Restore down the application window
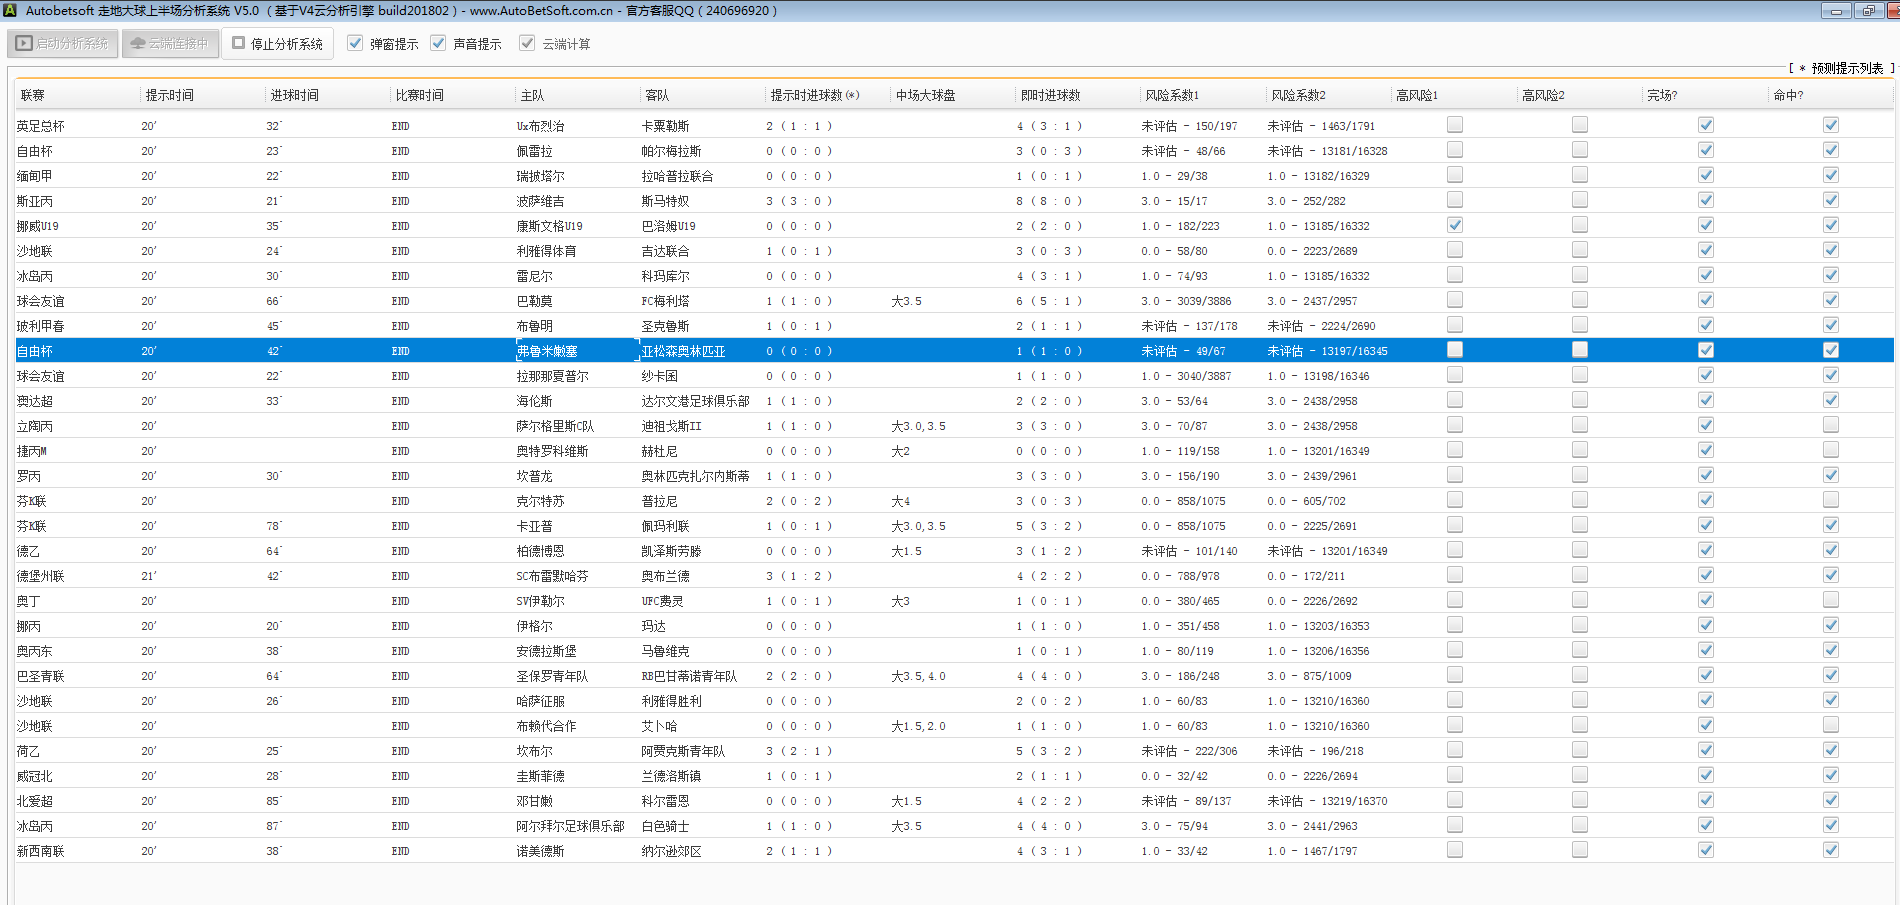This screenshot has height=905, width=1900. pos(1867,11)
